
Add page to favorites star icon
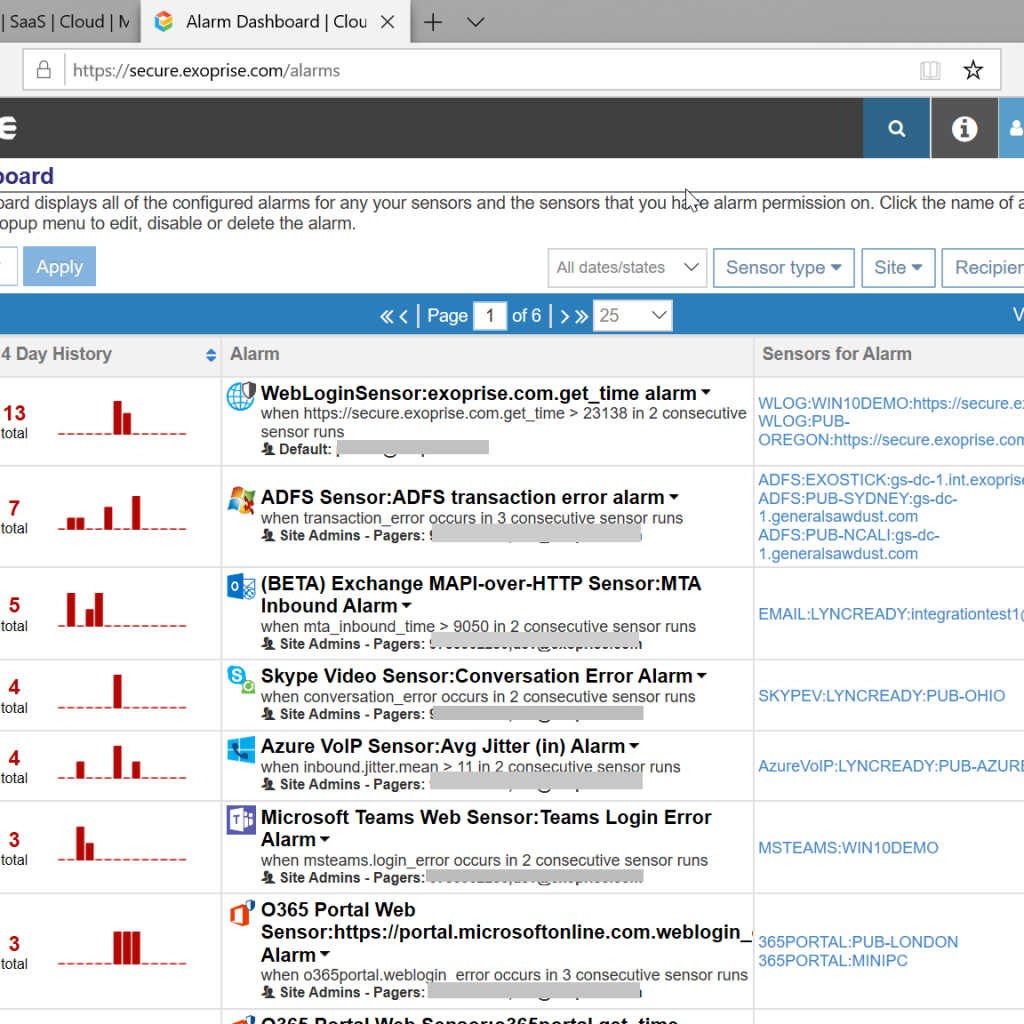click(x=973, y=70)
